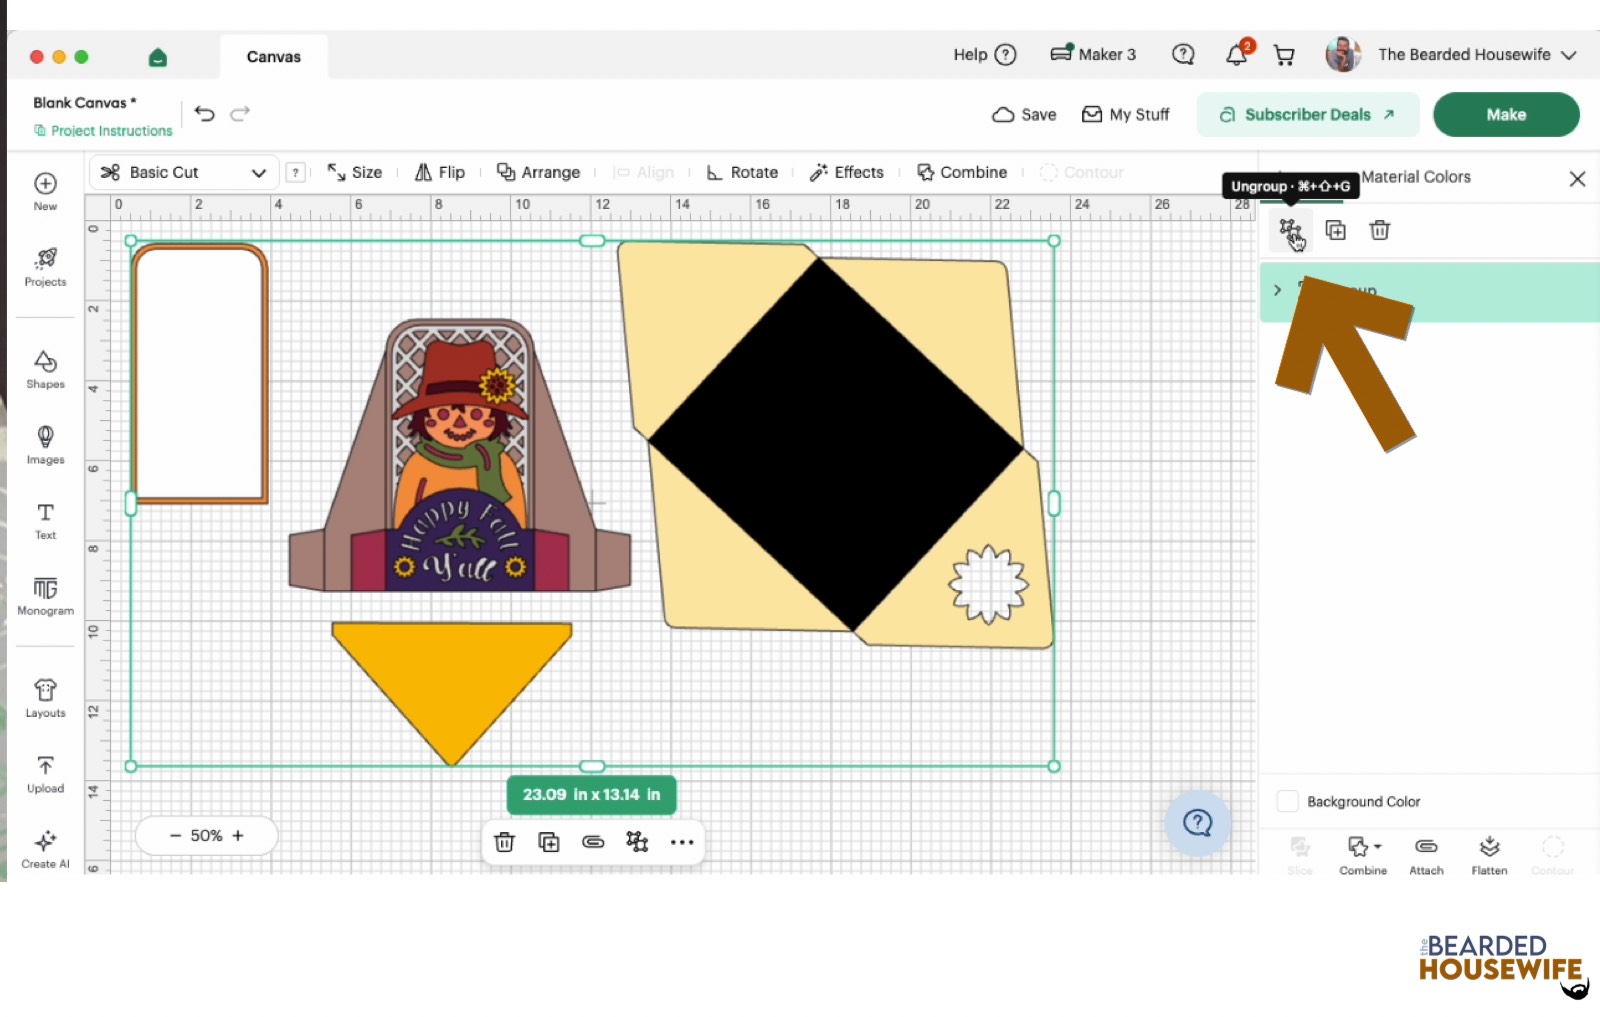
Task: Open the Projects panel in sidebar
Action: [45, 267]
